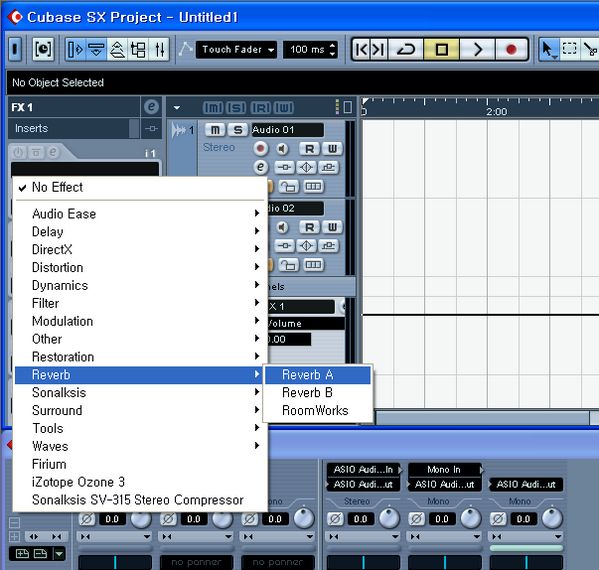
Task: Open the Mixer window
Action: tap(160, 50)
